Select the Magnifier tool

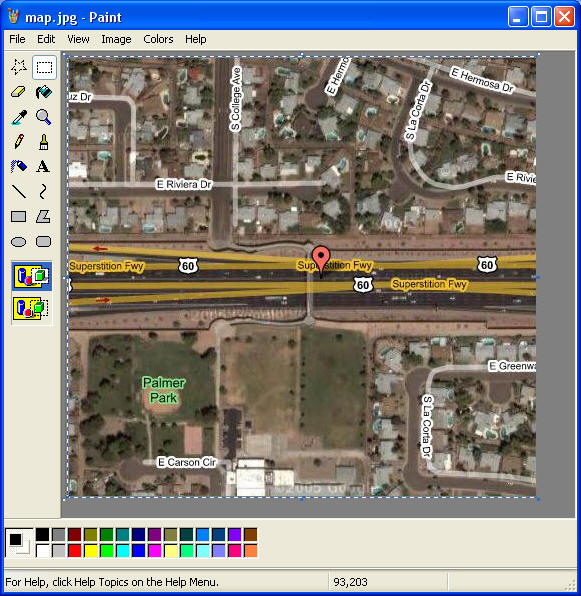point(44,117)
